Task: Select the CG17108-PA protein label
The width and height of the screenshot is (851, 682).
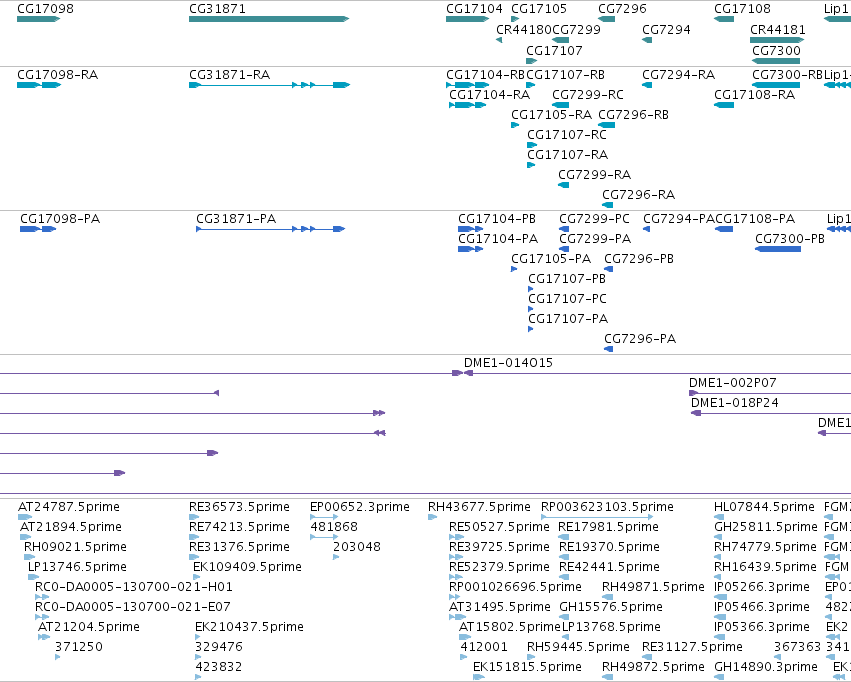Action: [755, 219]
